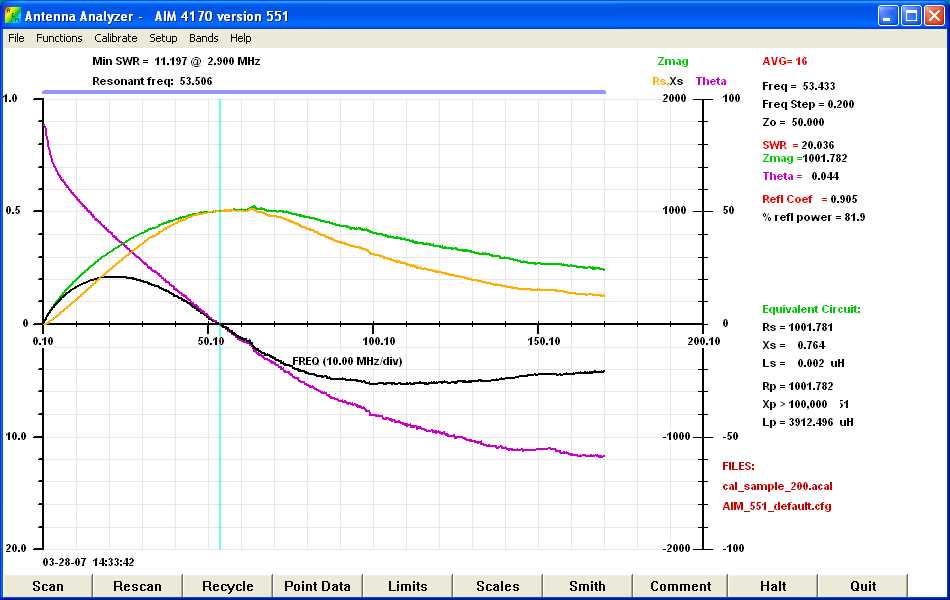Open the Bands menu
Image resolution: width=950 pixels, height=600 pixels.
coord(204,38)
